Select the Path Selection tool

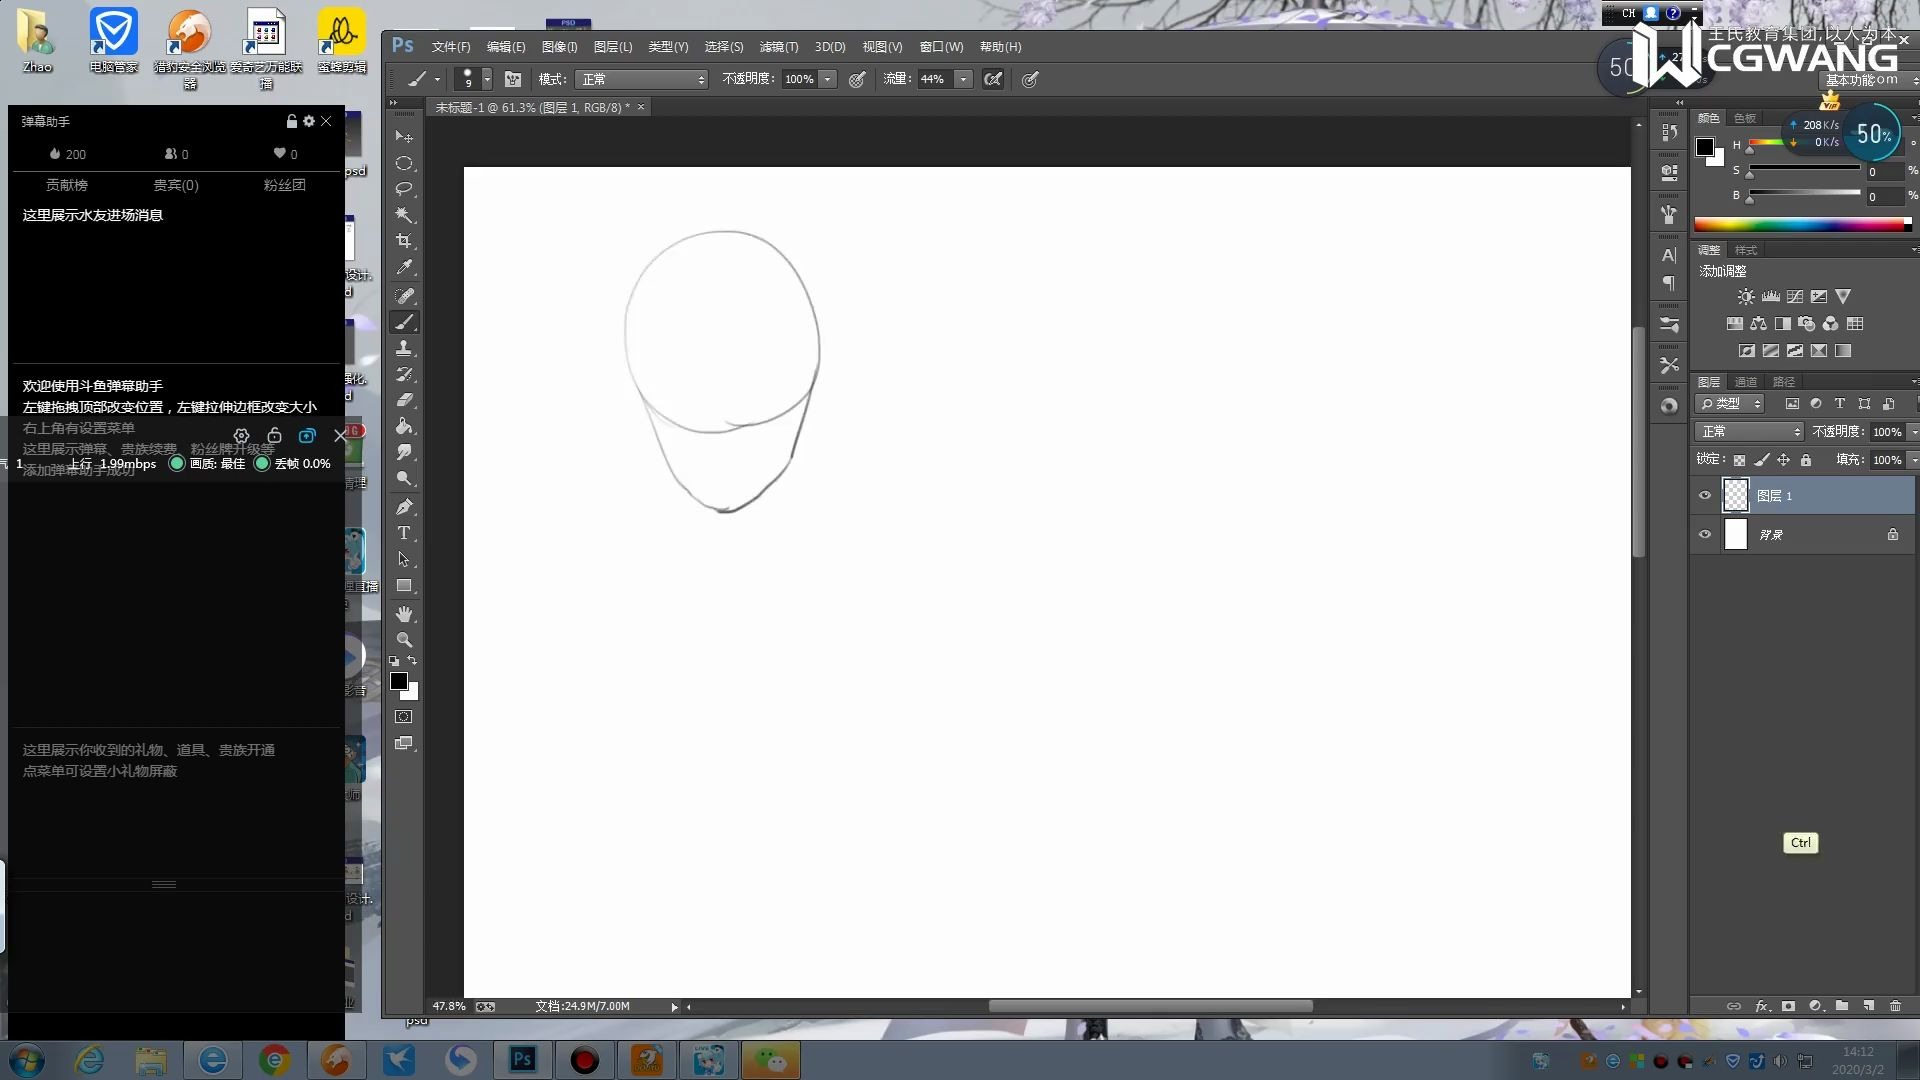point(404,559)
